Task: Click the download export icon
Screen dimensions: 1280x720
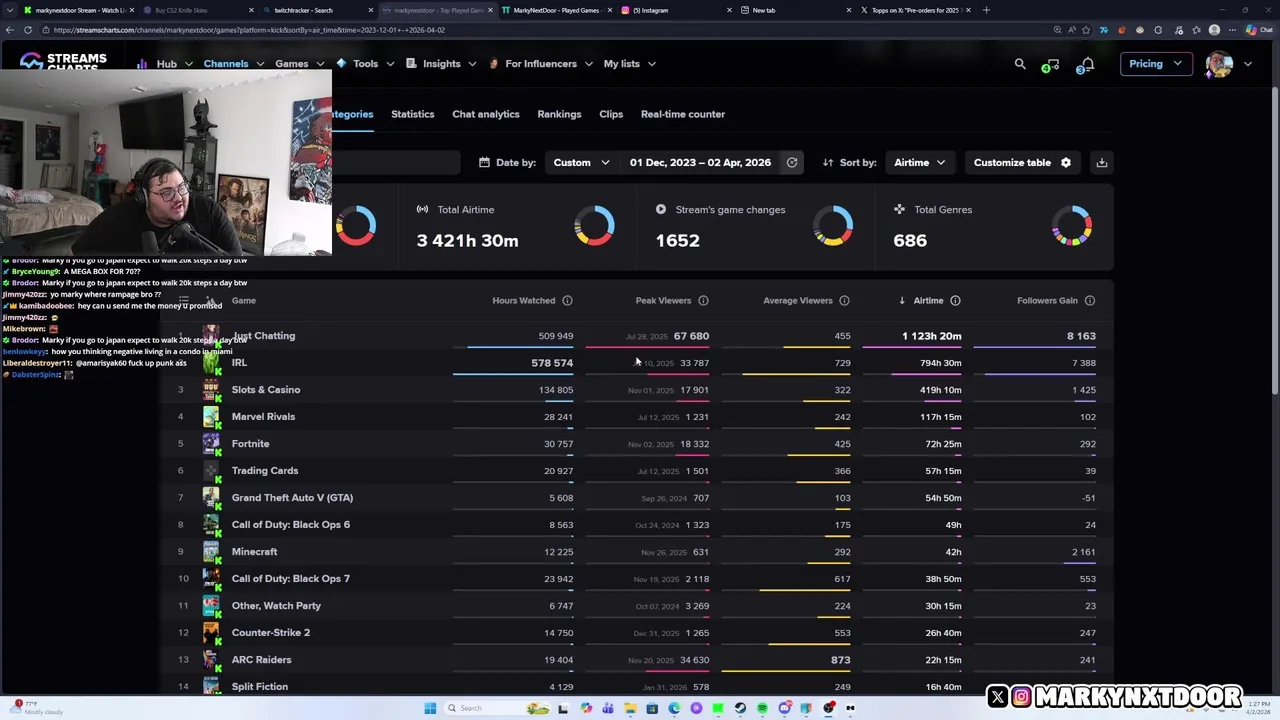Action: [1101, 162]
